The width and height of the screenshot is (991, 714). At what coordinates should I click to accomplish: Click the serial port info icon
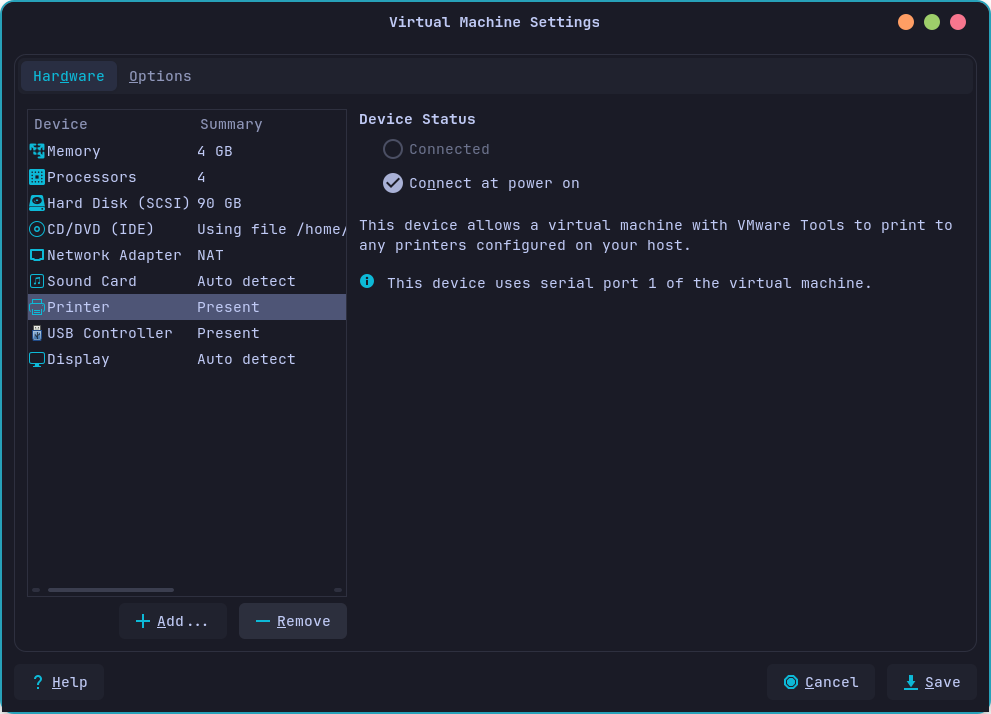pyautogui.click(x=367, y=282)
